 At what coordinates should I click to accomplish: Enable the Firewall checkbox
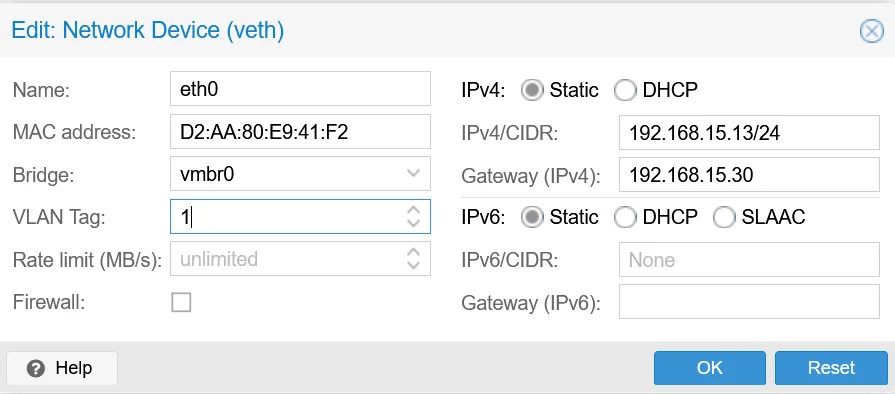[x=181, y=302]
